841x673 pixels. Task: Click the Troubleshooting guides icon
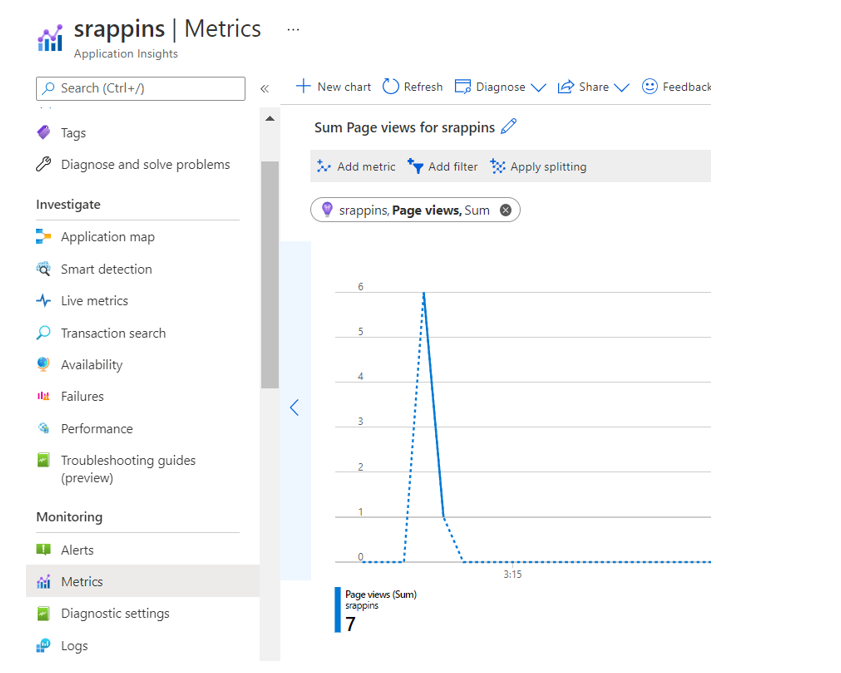pos(43,460)
